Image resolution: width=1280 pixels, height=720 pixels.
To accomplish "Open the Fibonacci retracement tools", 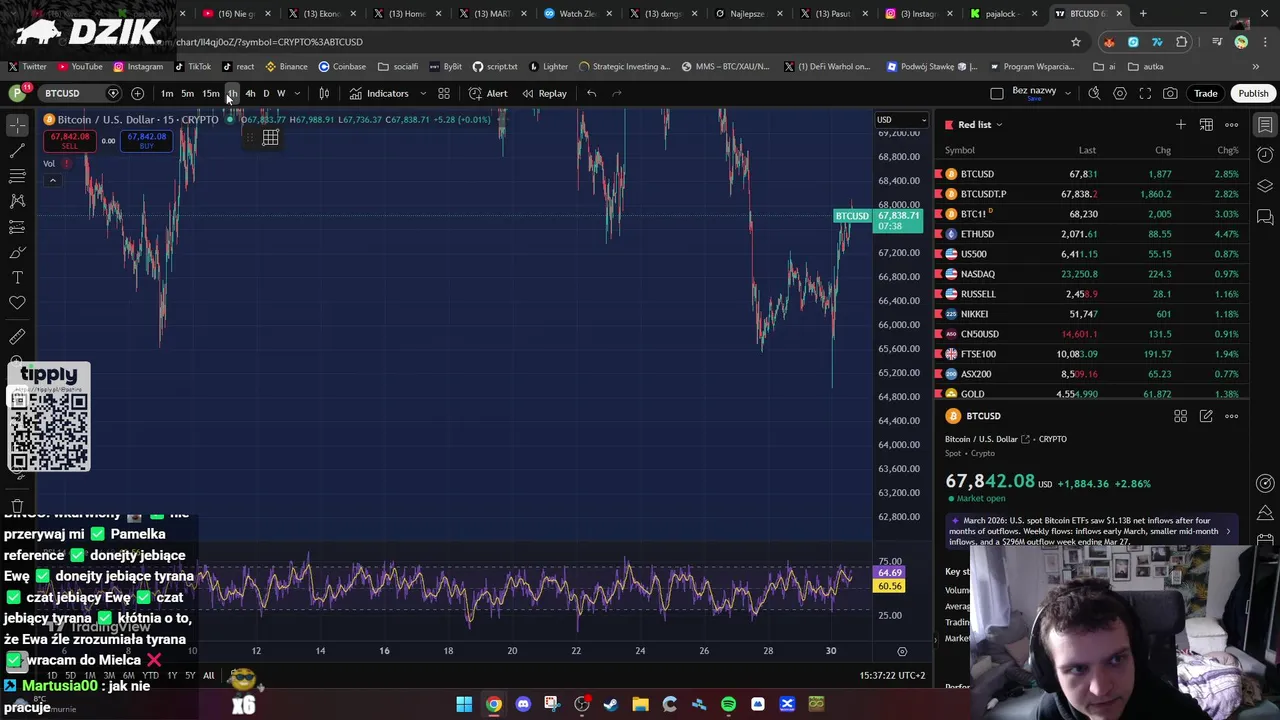I will click(17, 176).
